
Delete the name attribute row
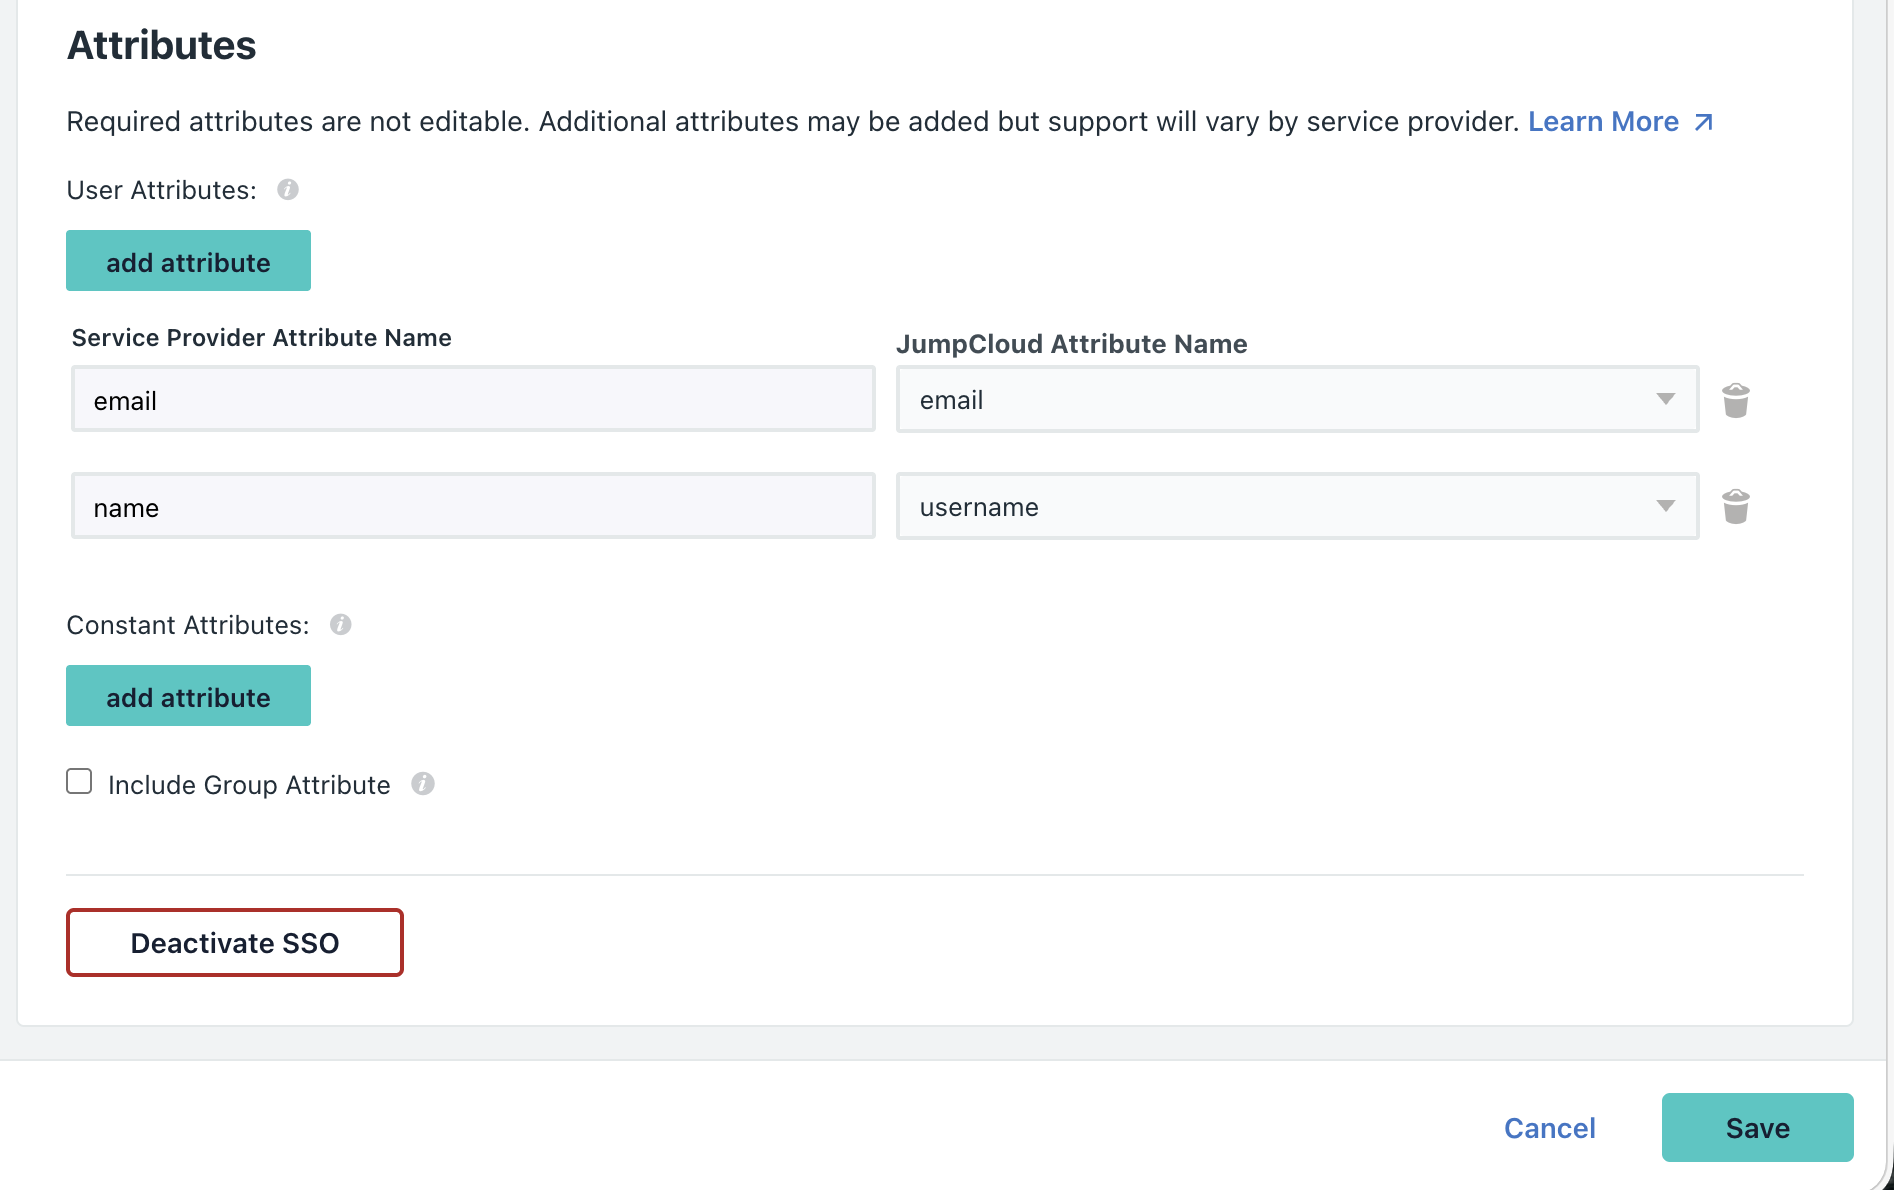[x=1735, y=507]
